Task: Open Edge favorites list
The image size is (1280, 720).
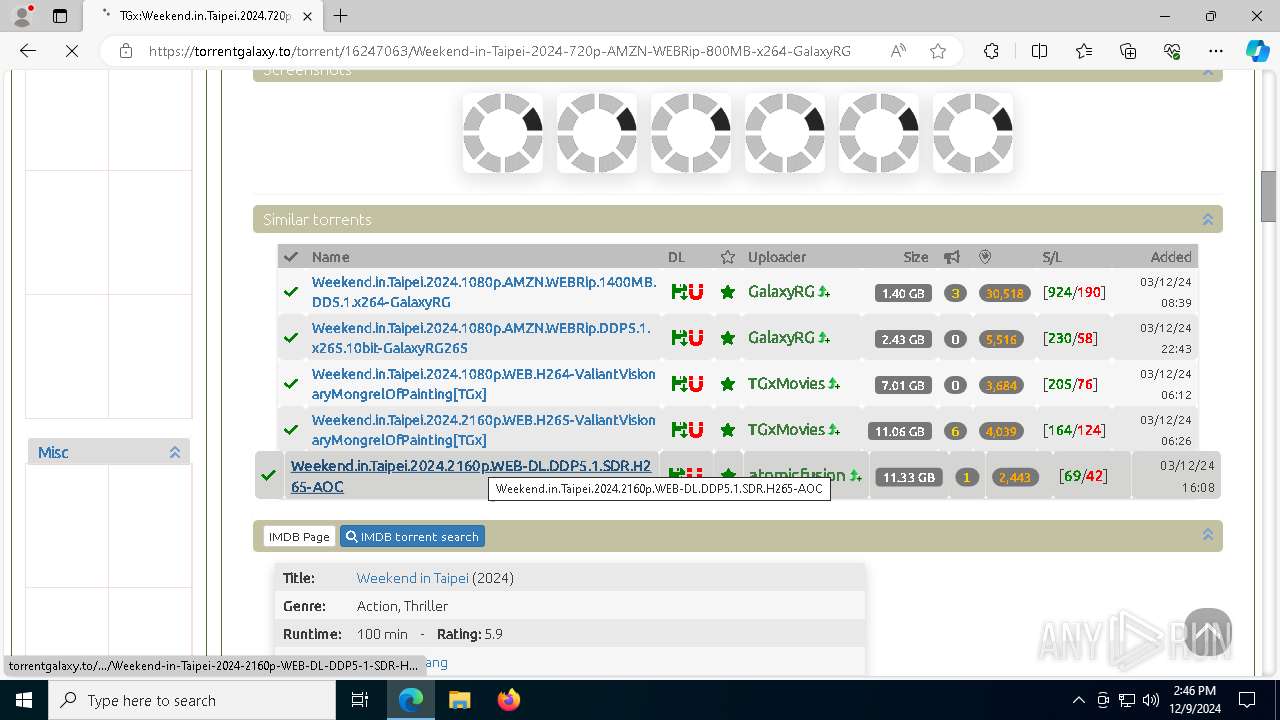Action: click(1084, 51)
